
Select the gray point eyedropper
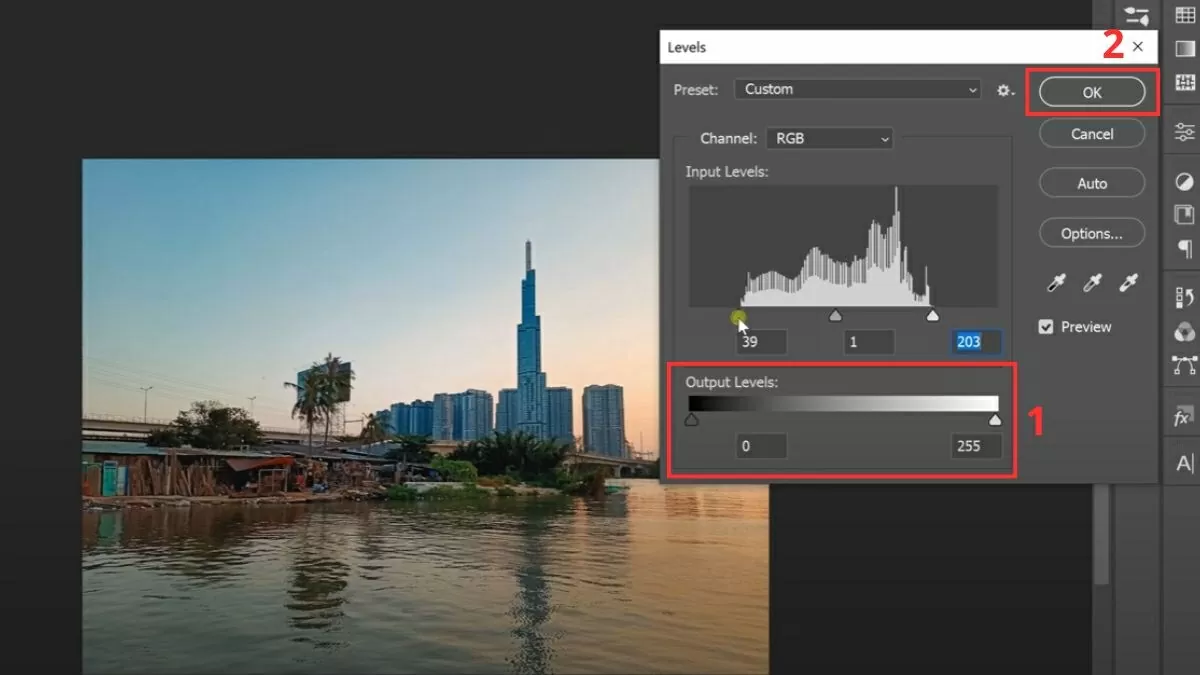click(1092, 282)
